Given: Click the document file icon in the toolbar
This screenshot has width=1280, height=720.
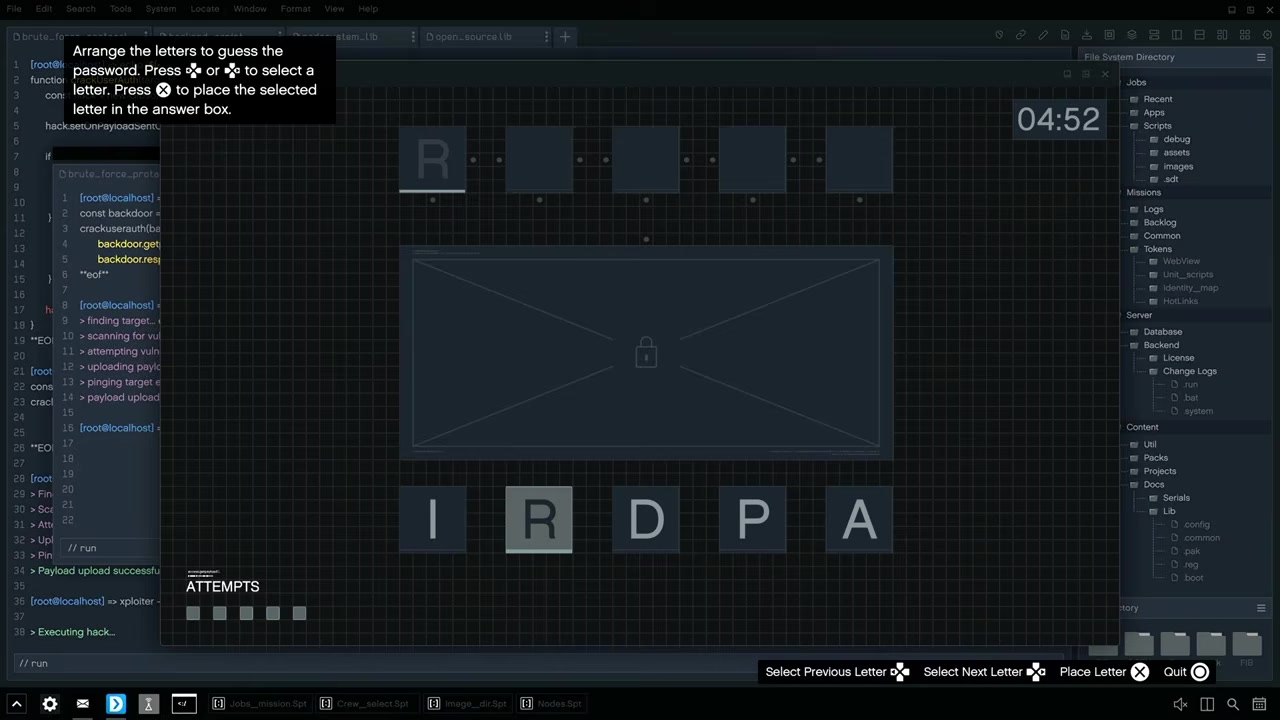Looking at the screenshot, I should (x=1065, y=35).
